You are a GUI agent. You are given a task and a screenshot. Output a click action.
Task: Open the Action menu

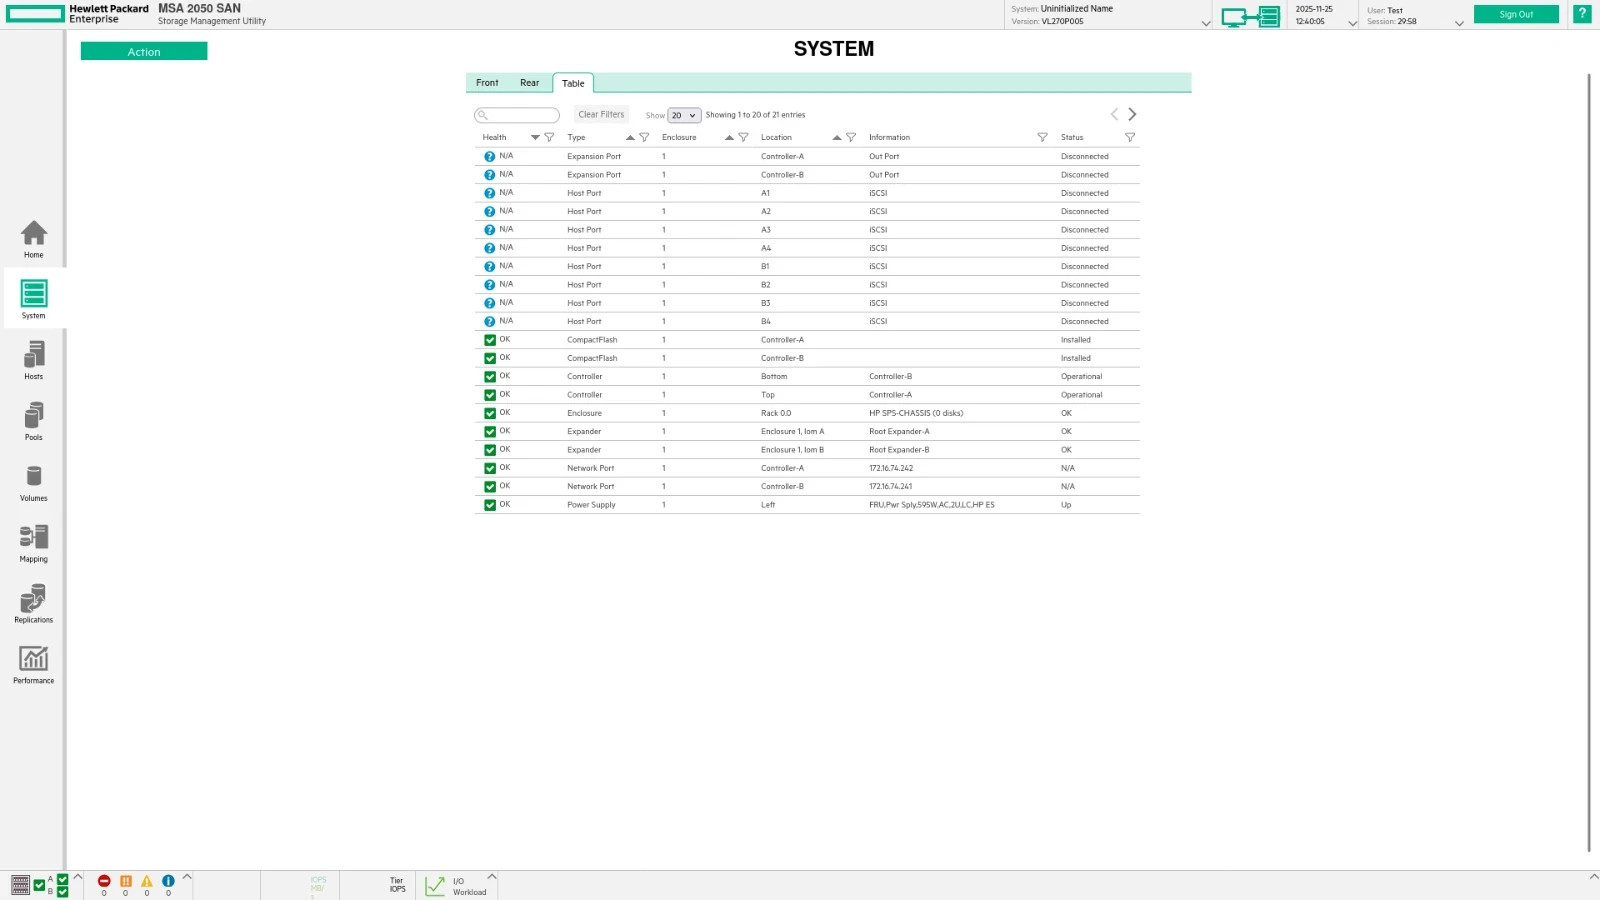(x=144, y=52)
